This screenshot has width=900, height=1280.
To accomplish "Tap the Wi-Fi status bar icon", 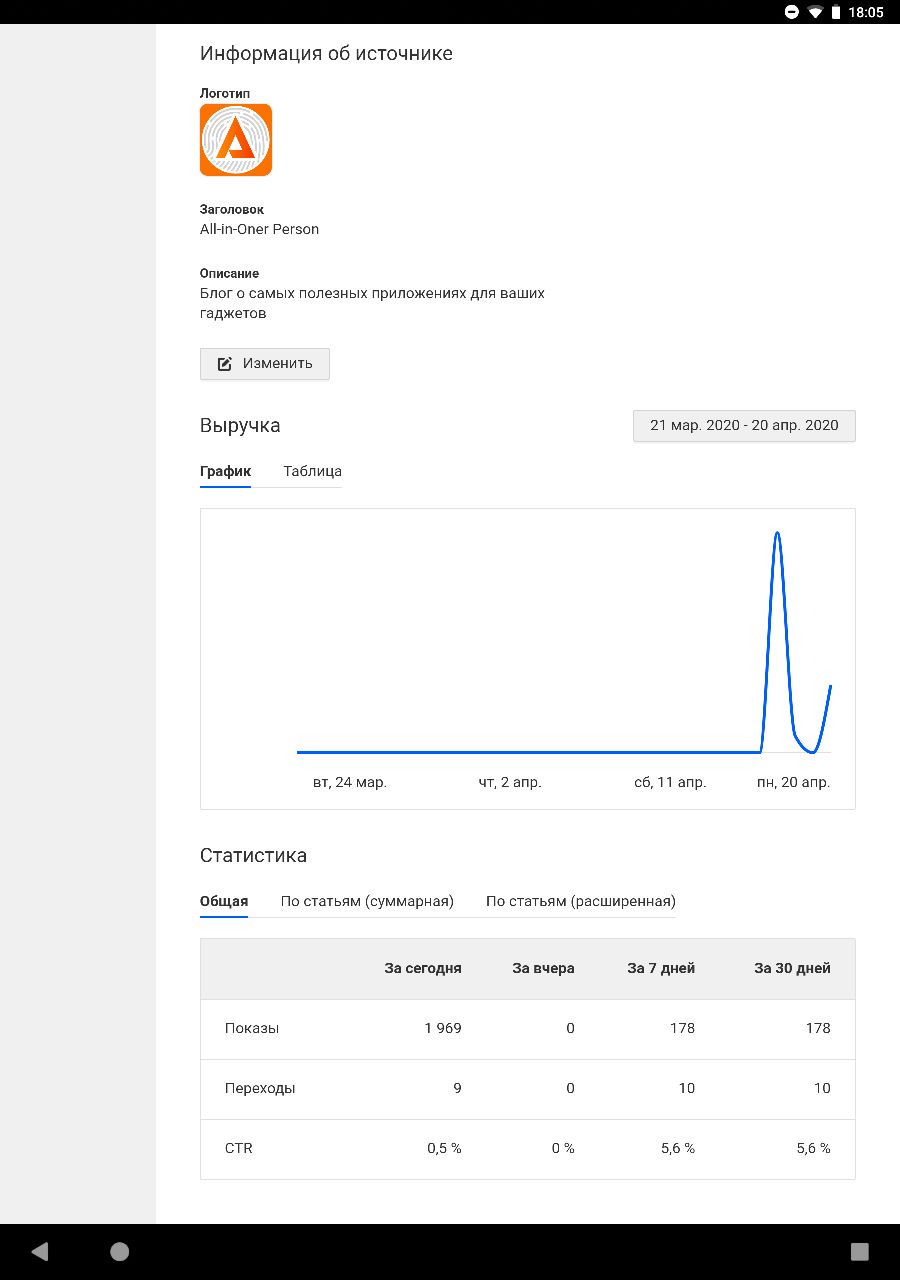I will tap(815, 12).
